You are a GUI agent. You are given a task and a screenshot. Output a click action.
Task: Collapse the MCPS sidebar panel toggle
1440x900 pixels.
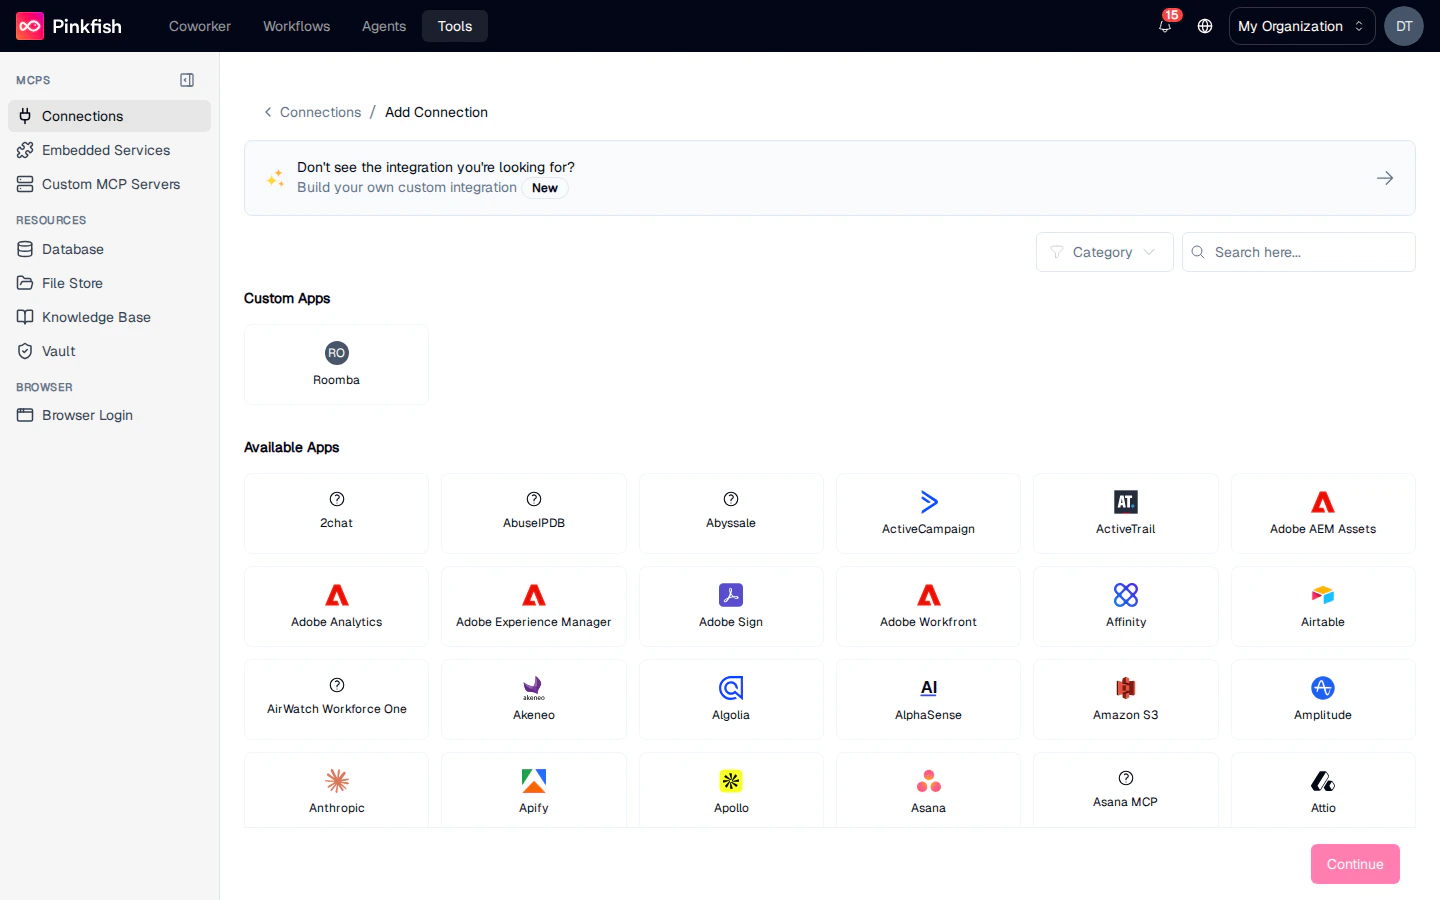pyautogui.click(x=187, y=80)
